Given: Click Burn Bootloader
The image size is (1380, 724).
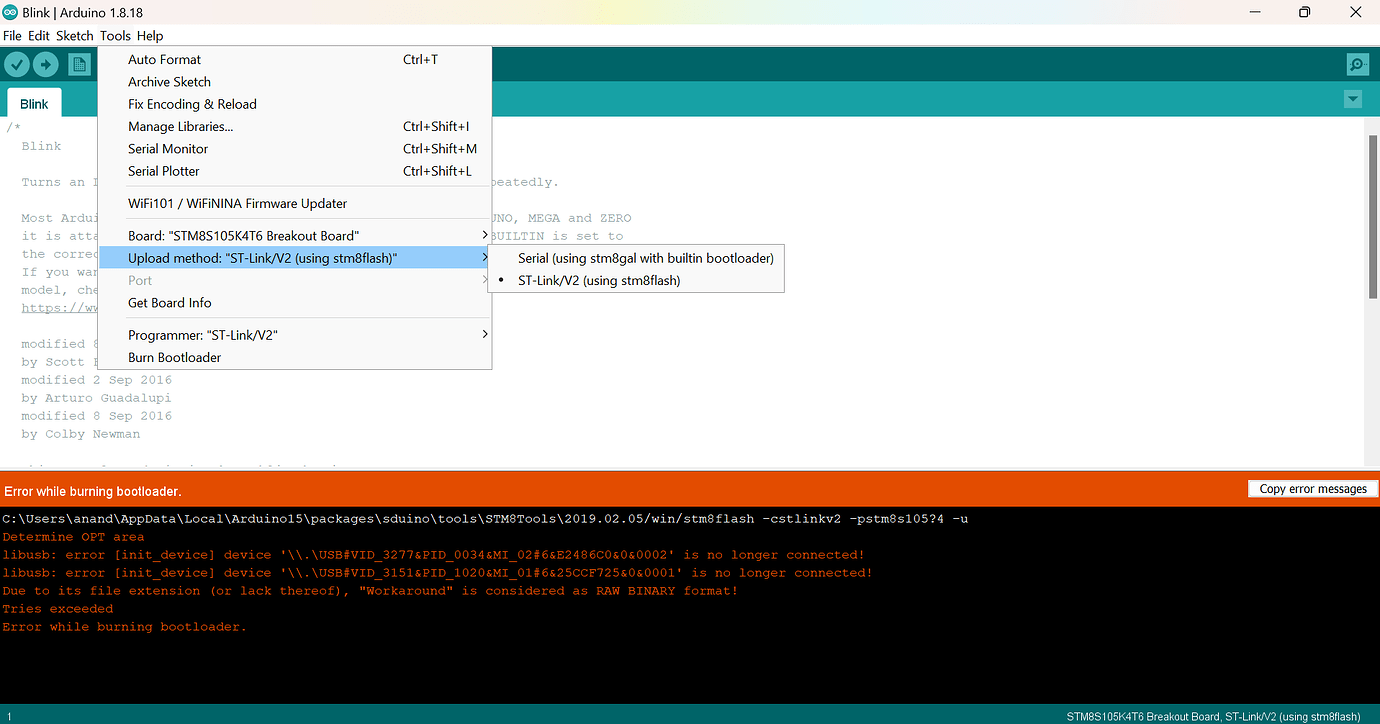Looking at the screenshot, I should pos(174,357).
